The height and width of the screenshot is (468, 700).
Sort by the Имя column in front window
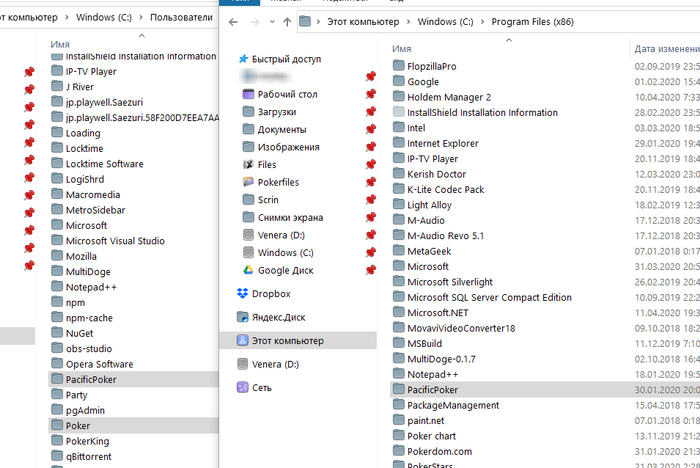402,49
